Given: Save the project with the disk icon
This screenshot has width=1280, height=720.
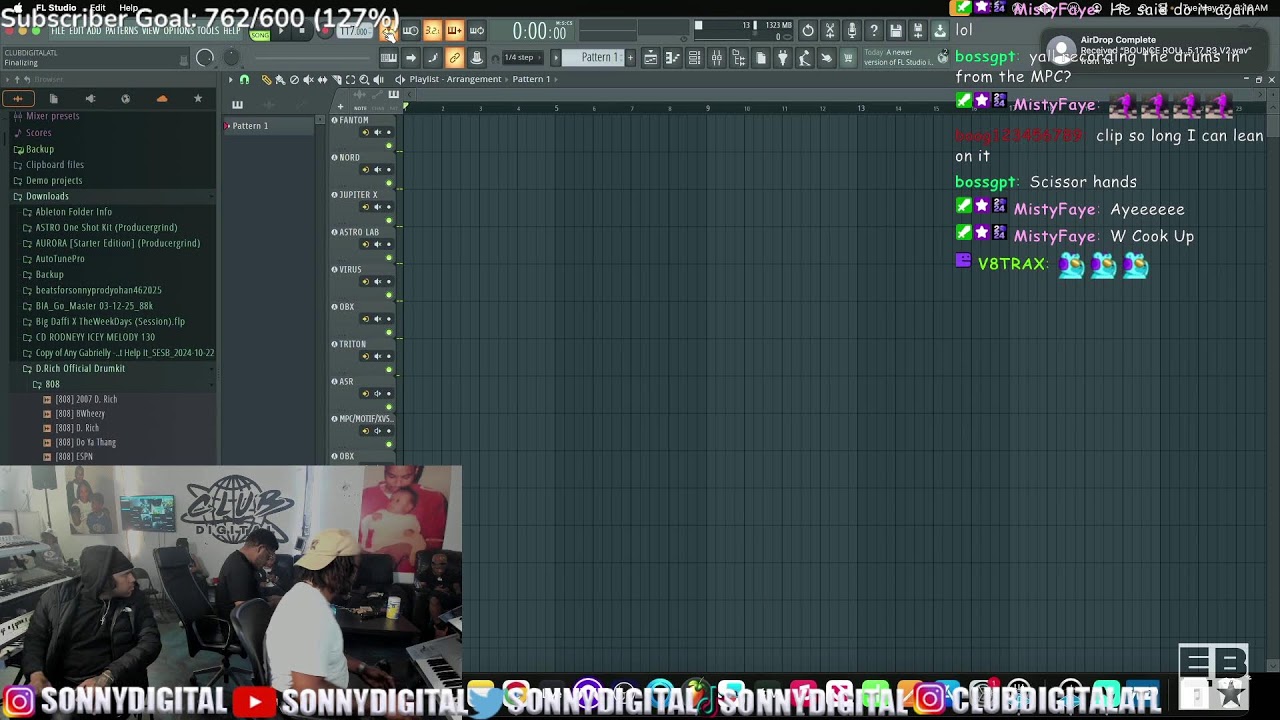Looking at the screenshot, I should tap(896, 30).
